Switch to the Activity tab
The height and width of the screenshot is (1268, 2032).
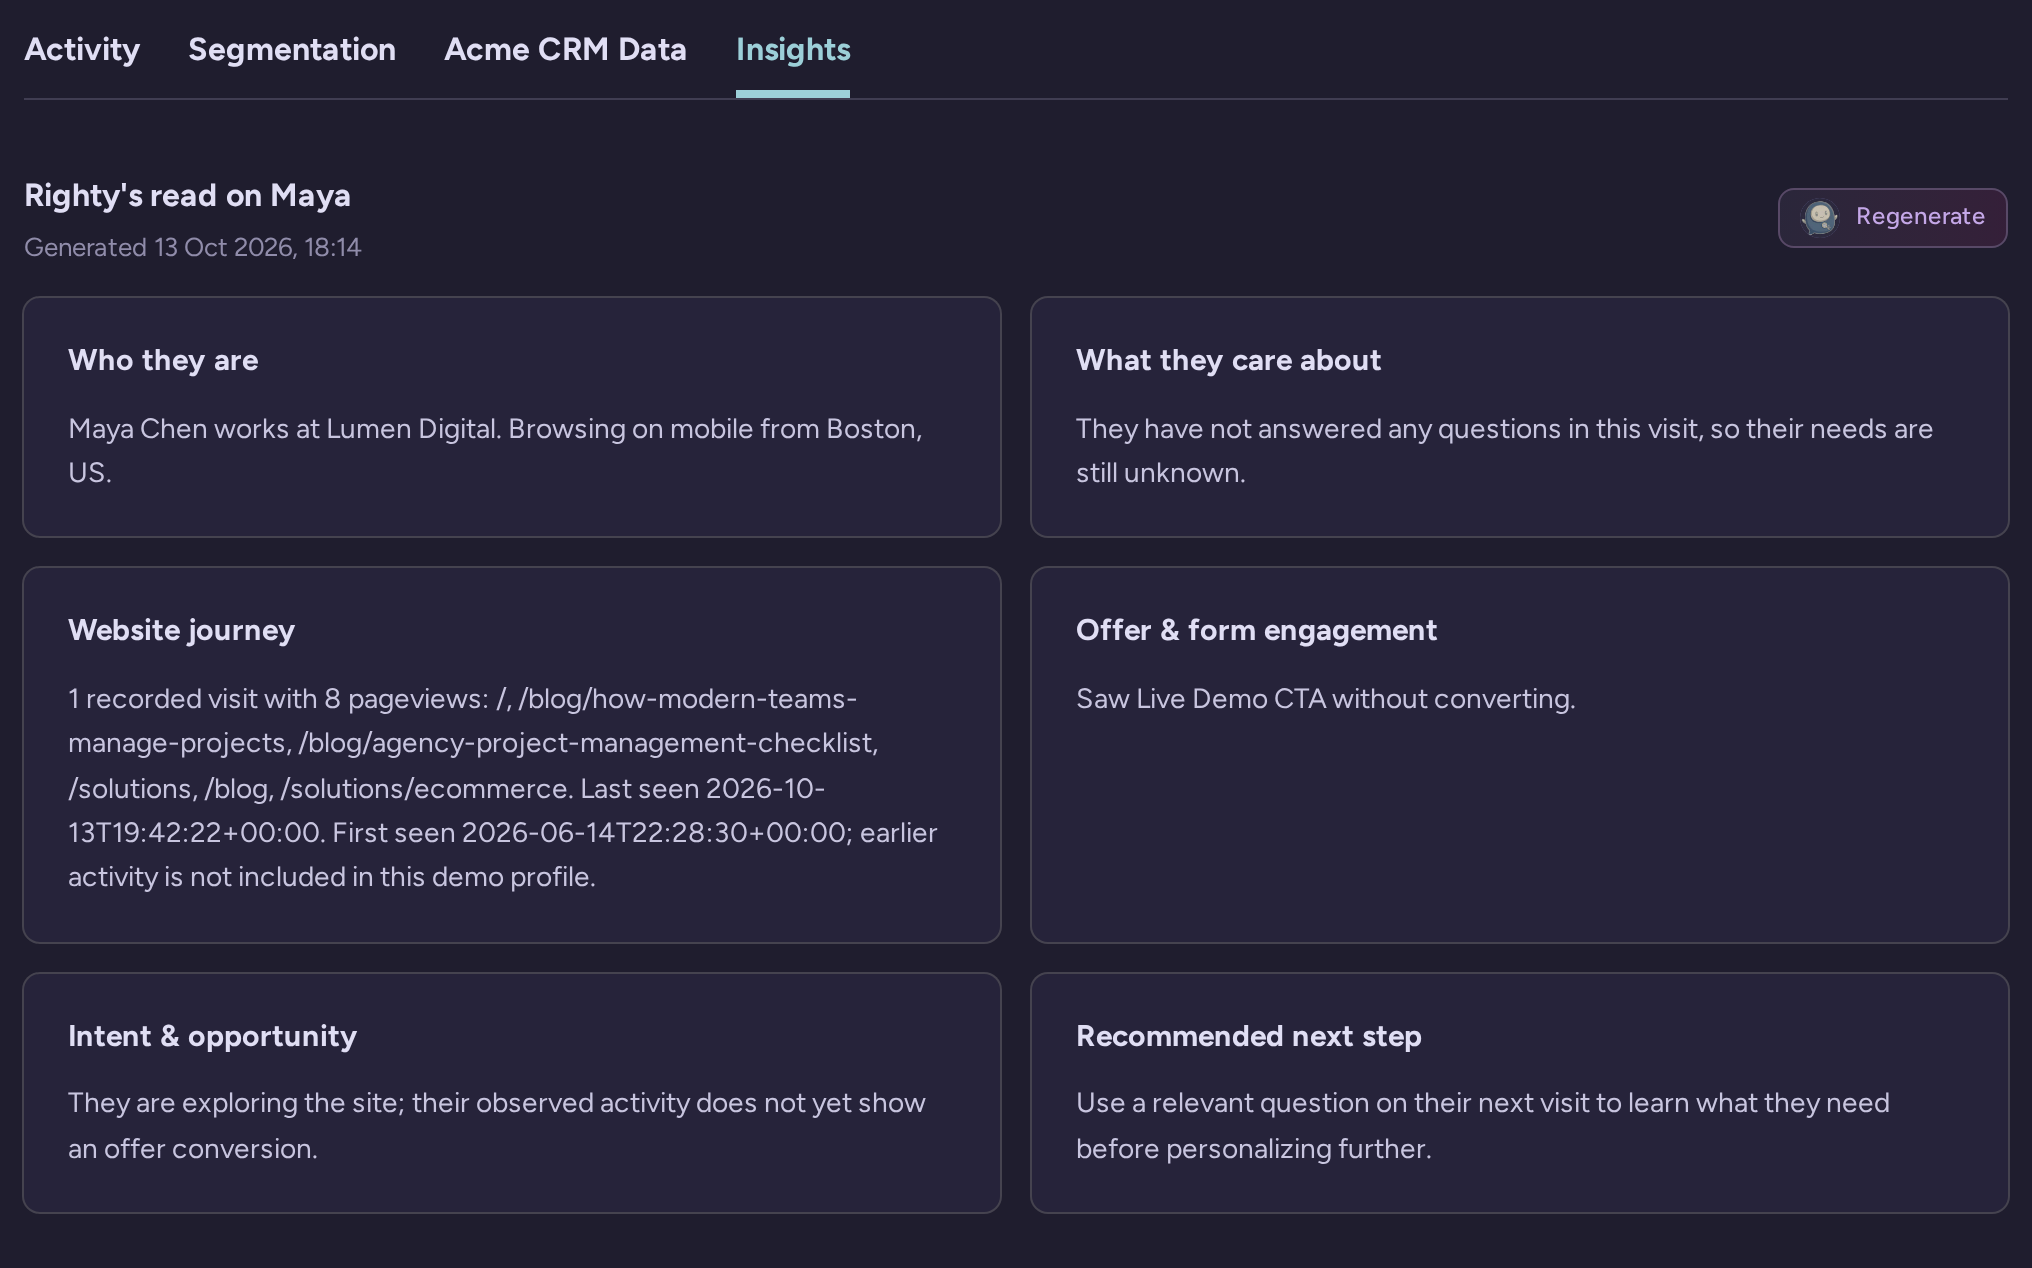coord(82,50)
